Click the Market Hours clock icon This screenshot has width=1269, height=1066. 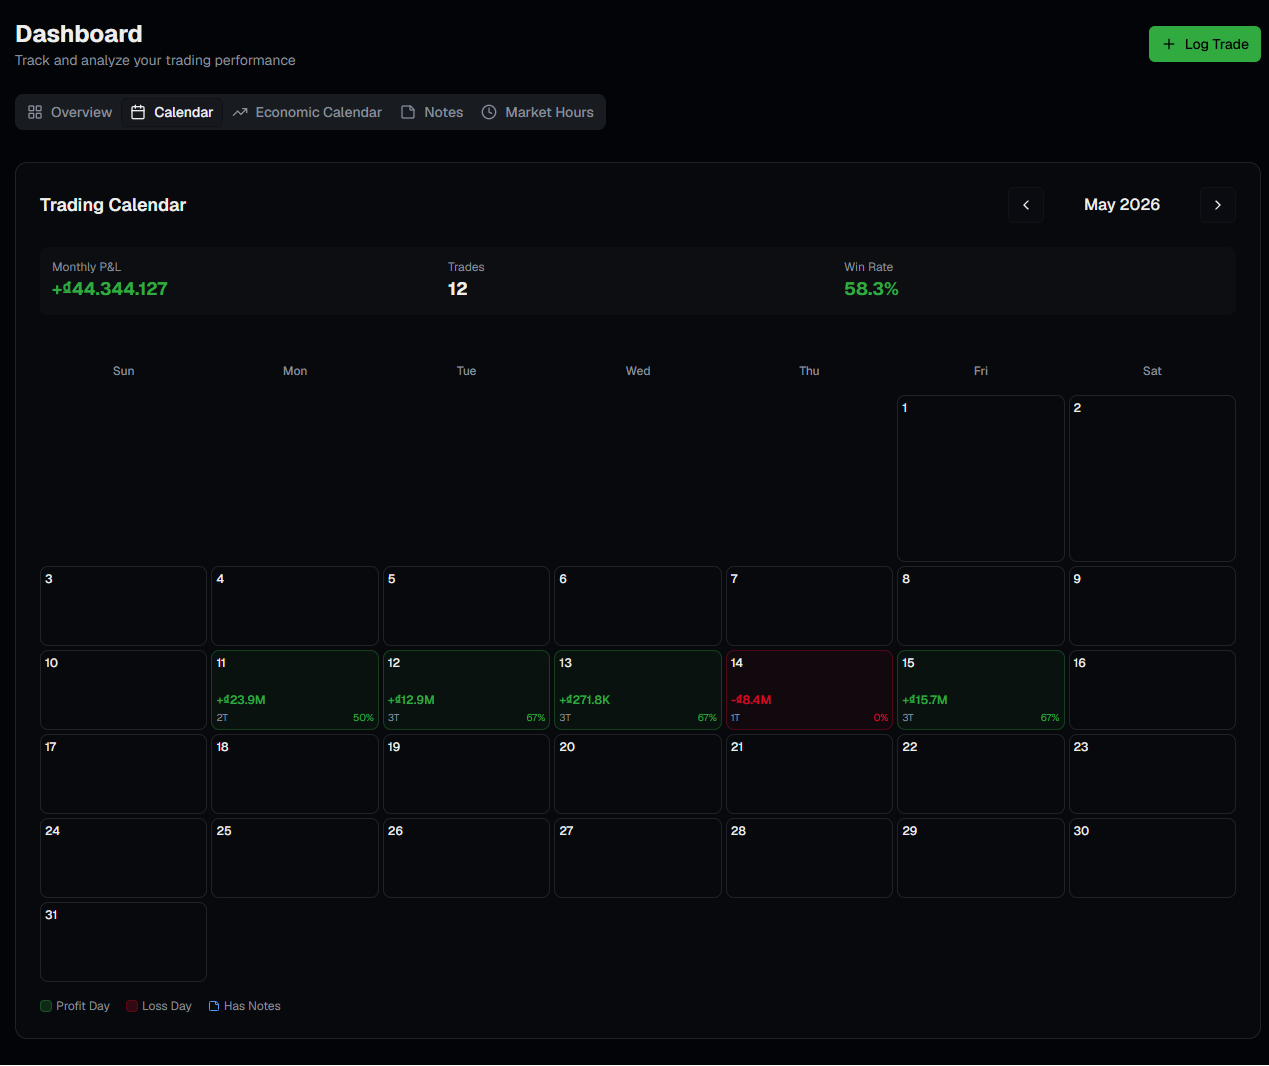point(489,112)
